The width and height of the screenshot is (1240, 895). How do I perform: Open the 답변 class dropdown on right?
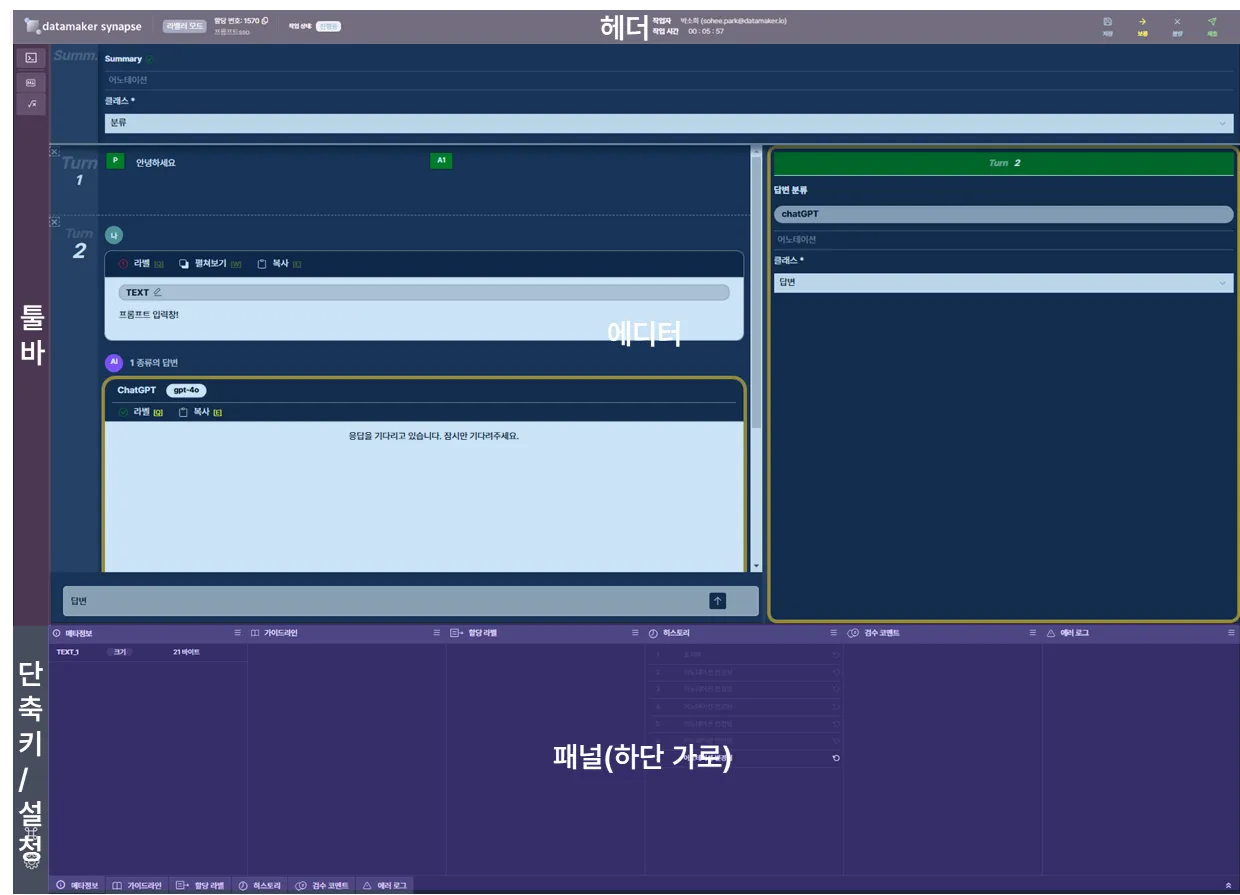click(x=1003, y=283)
